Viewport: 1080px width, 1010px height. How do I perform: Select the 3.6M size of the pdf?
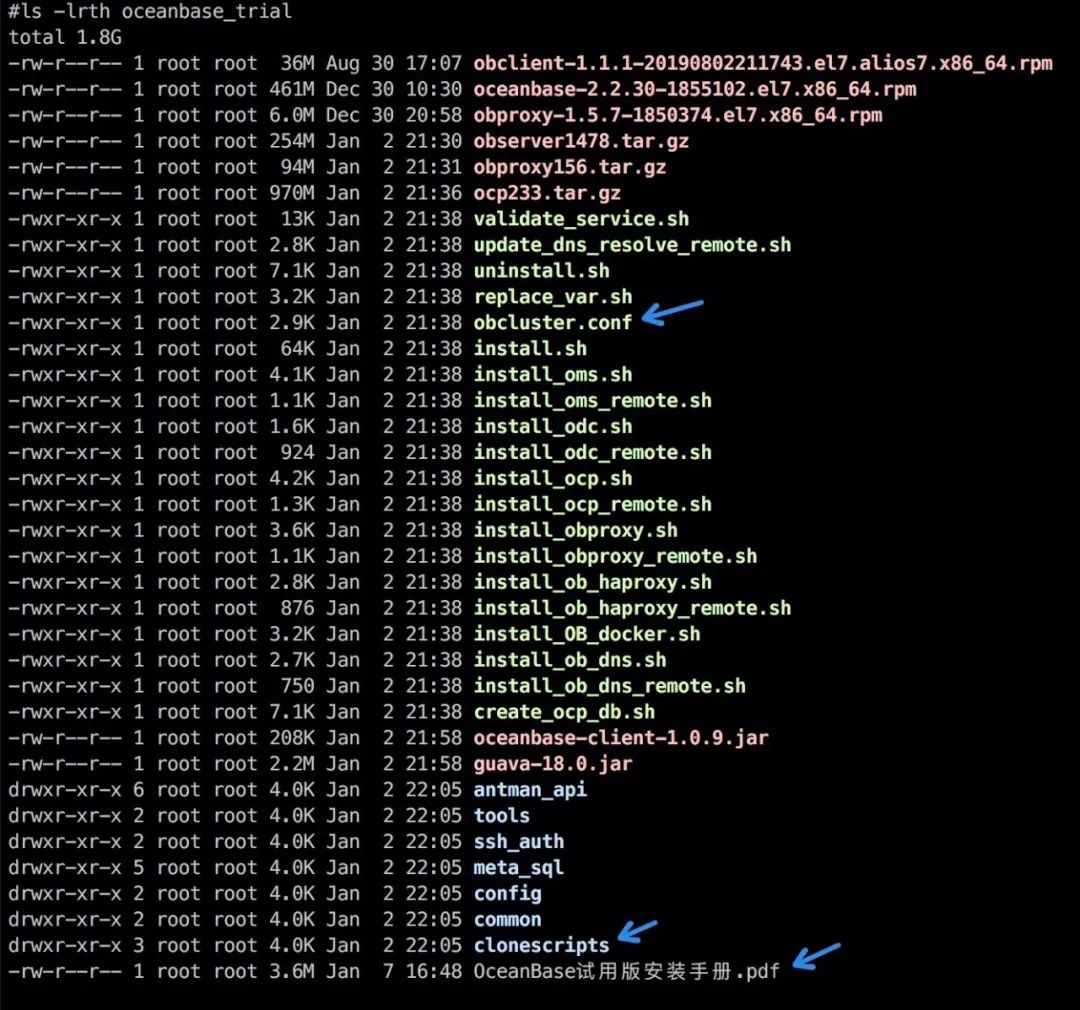291,971
